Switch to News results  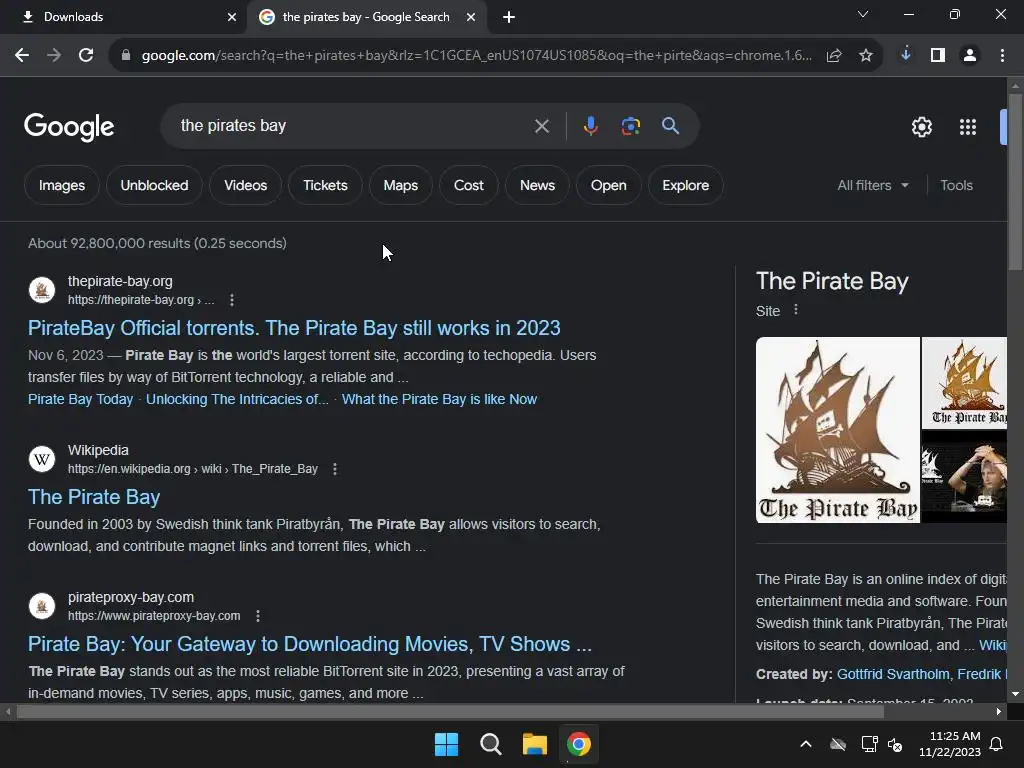coord(537,185)
